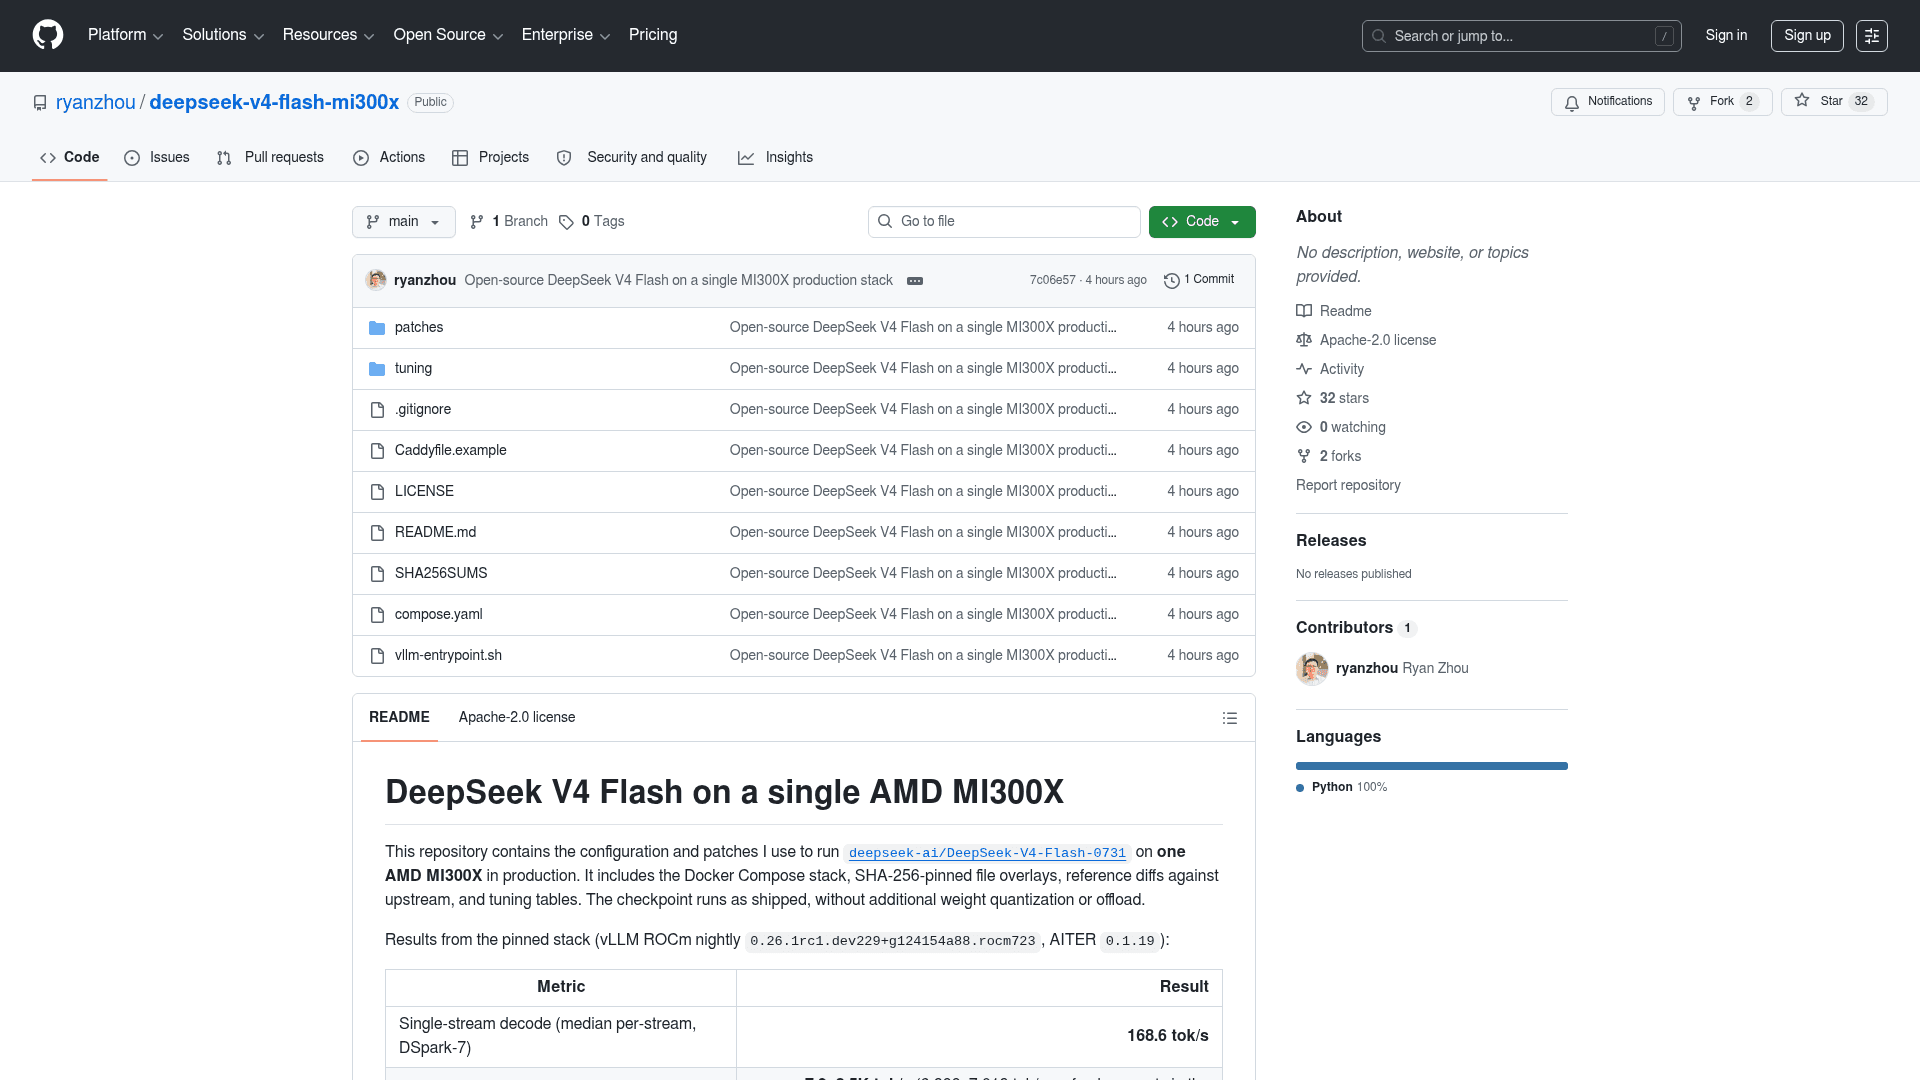Open the ryanzhou owner link
This screenshot has height=1080, width=1920.
(x=96, y=103)
